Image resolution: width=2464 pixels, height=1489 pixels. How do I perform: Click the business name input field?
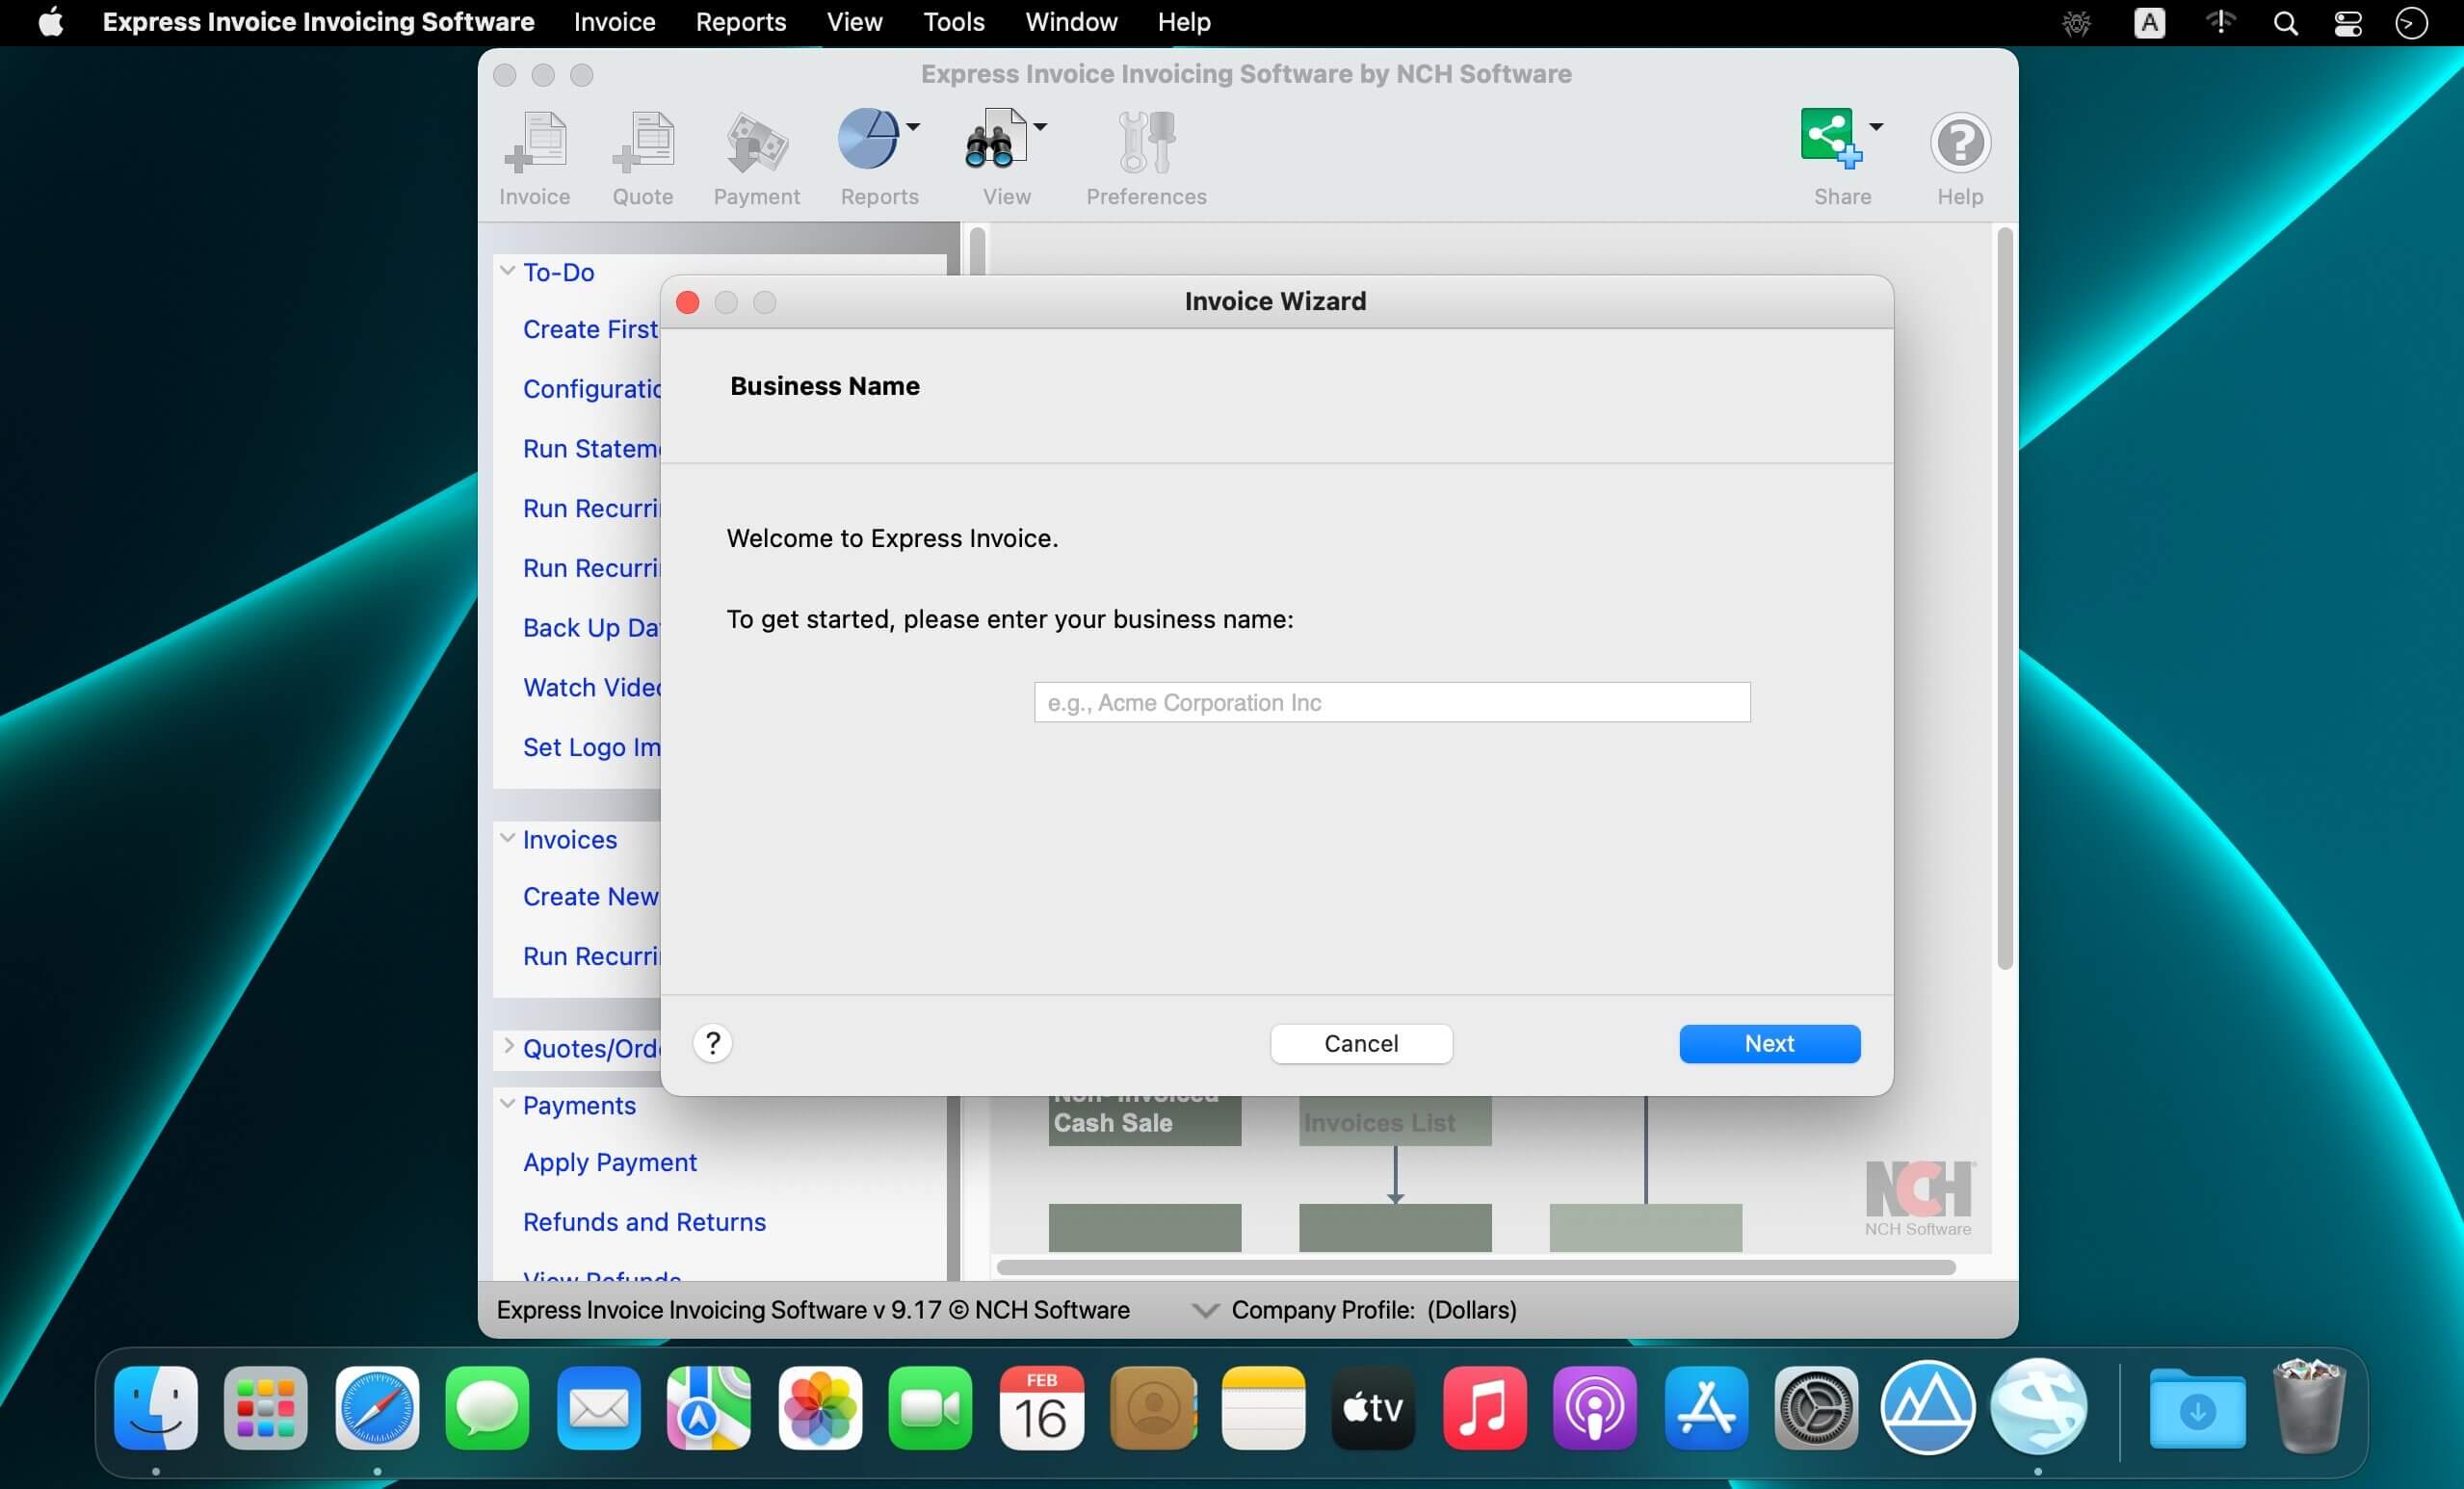coord(1392,702)
